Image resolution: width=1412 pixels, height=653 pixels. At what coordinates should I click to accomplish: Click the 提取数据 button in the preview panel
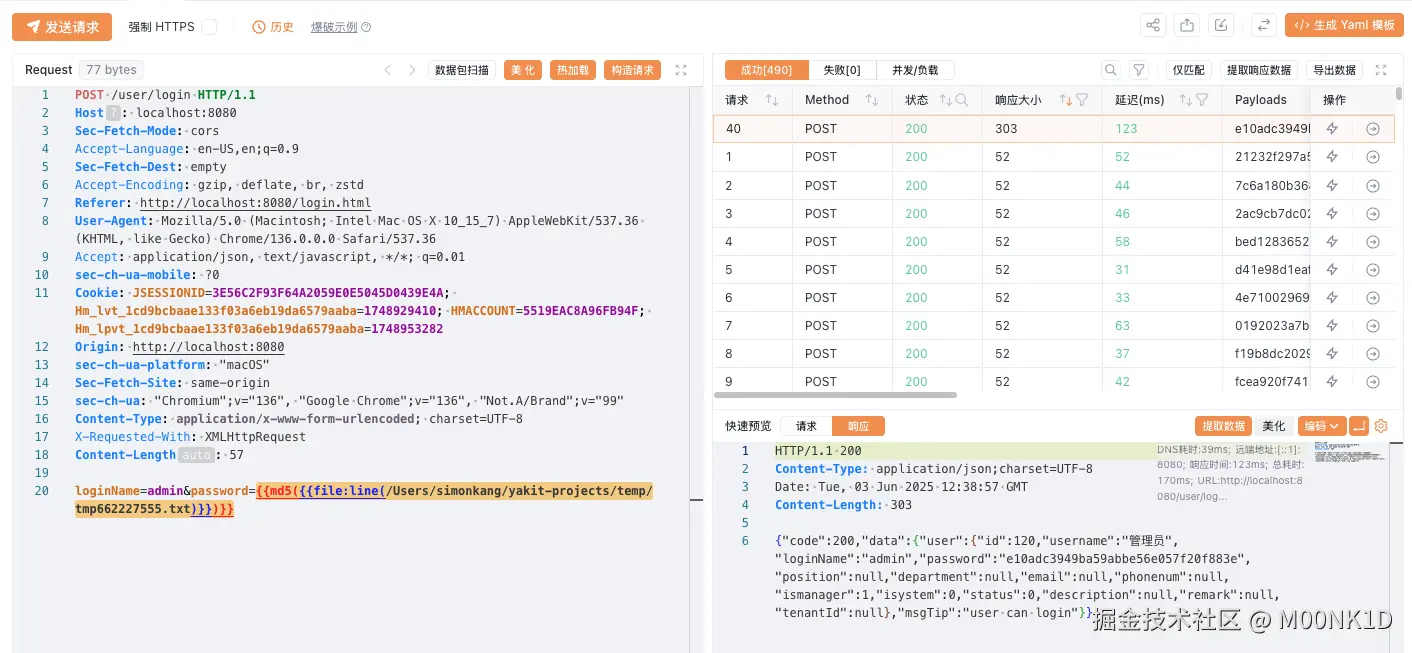pos(1224,426)
